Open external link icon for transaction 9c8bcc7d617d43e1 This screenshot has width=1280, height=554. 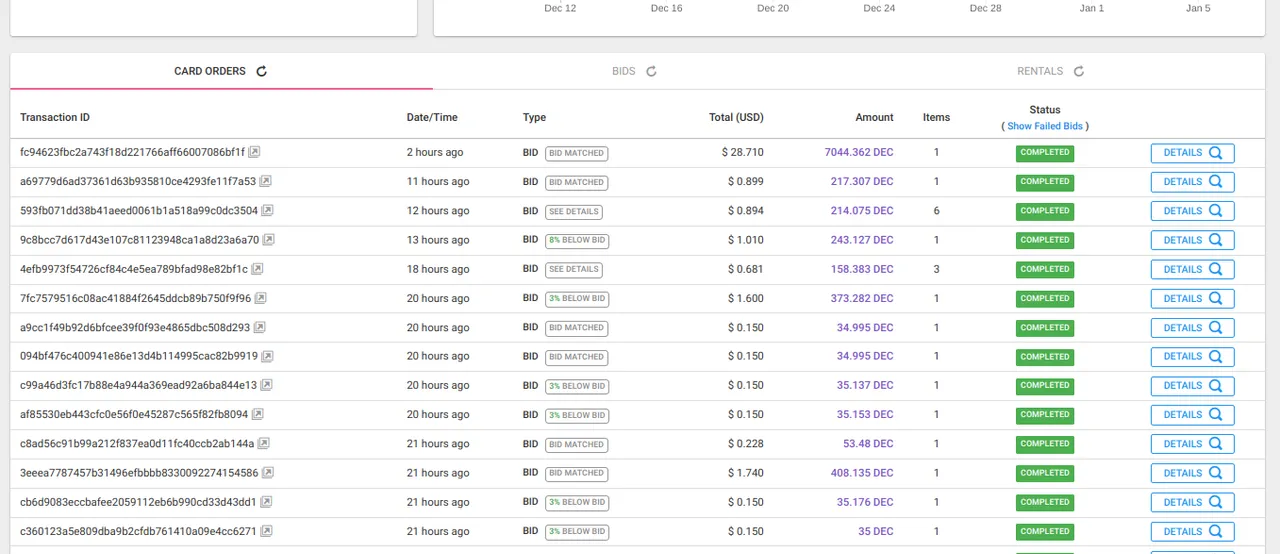(x=269, y=240)
